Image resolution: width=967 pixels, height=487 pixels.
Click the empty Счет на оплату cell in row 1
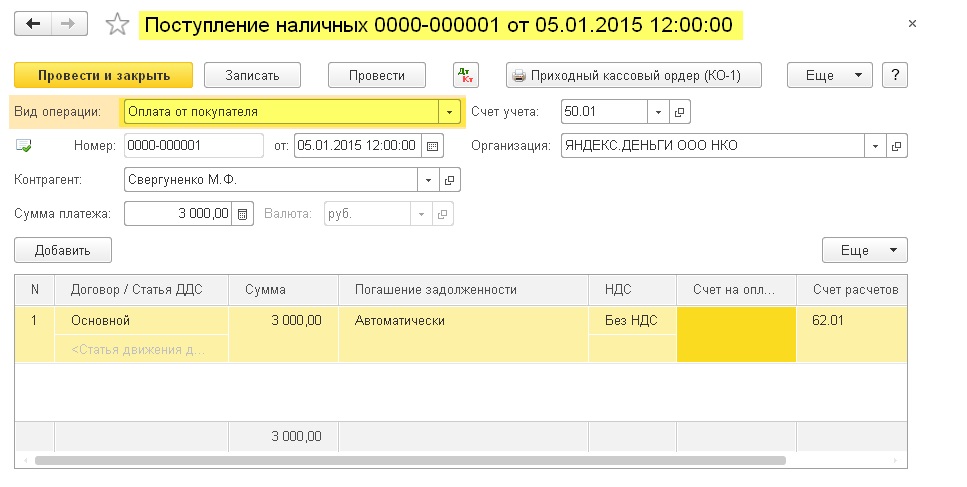point(736,334)
